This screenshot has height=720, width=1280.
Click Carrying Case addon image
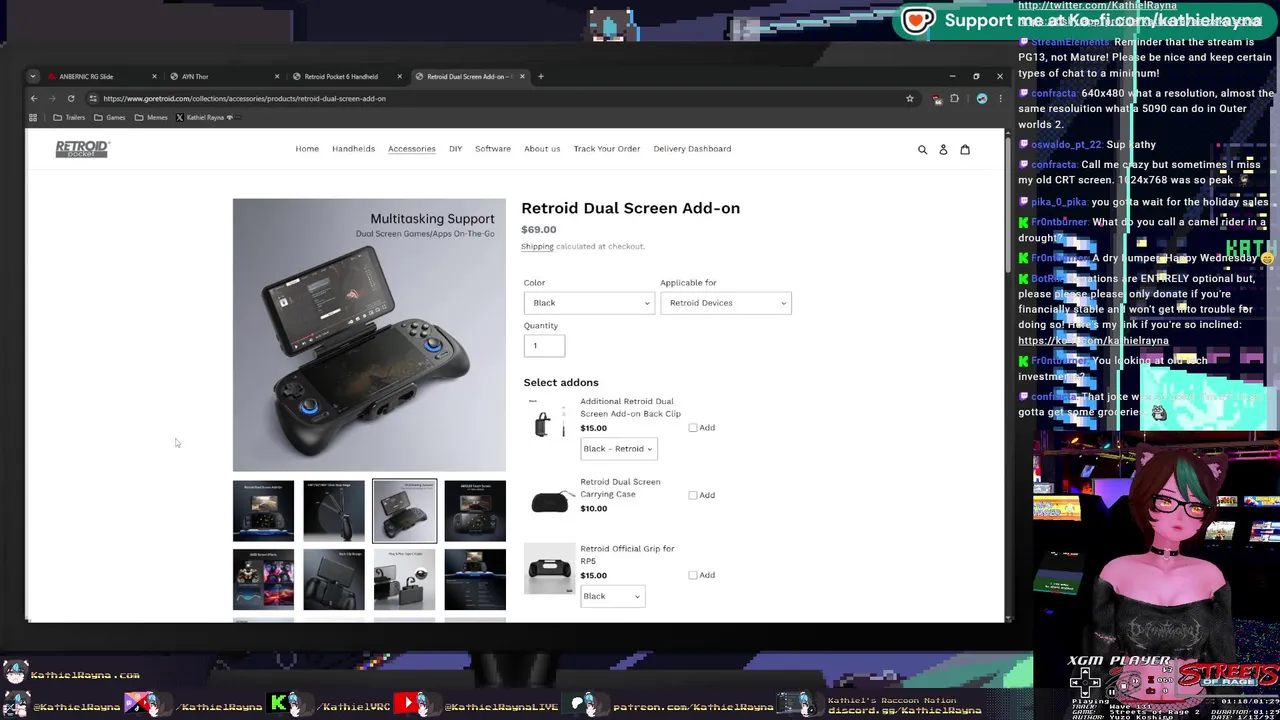549,502
